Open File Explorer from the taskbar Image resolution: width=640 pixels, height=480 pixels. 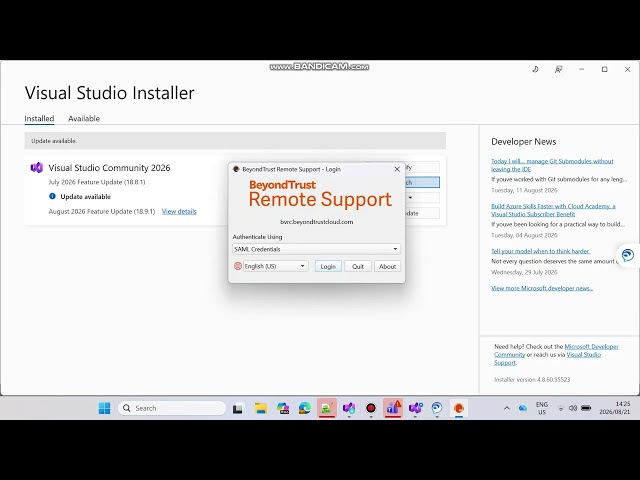tap(260, 408)
